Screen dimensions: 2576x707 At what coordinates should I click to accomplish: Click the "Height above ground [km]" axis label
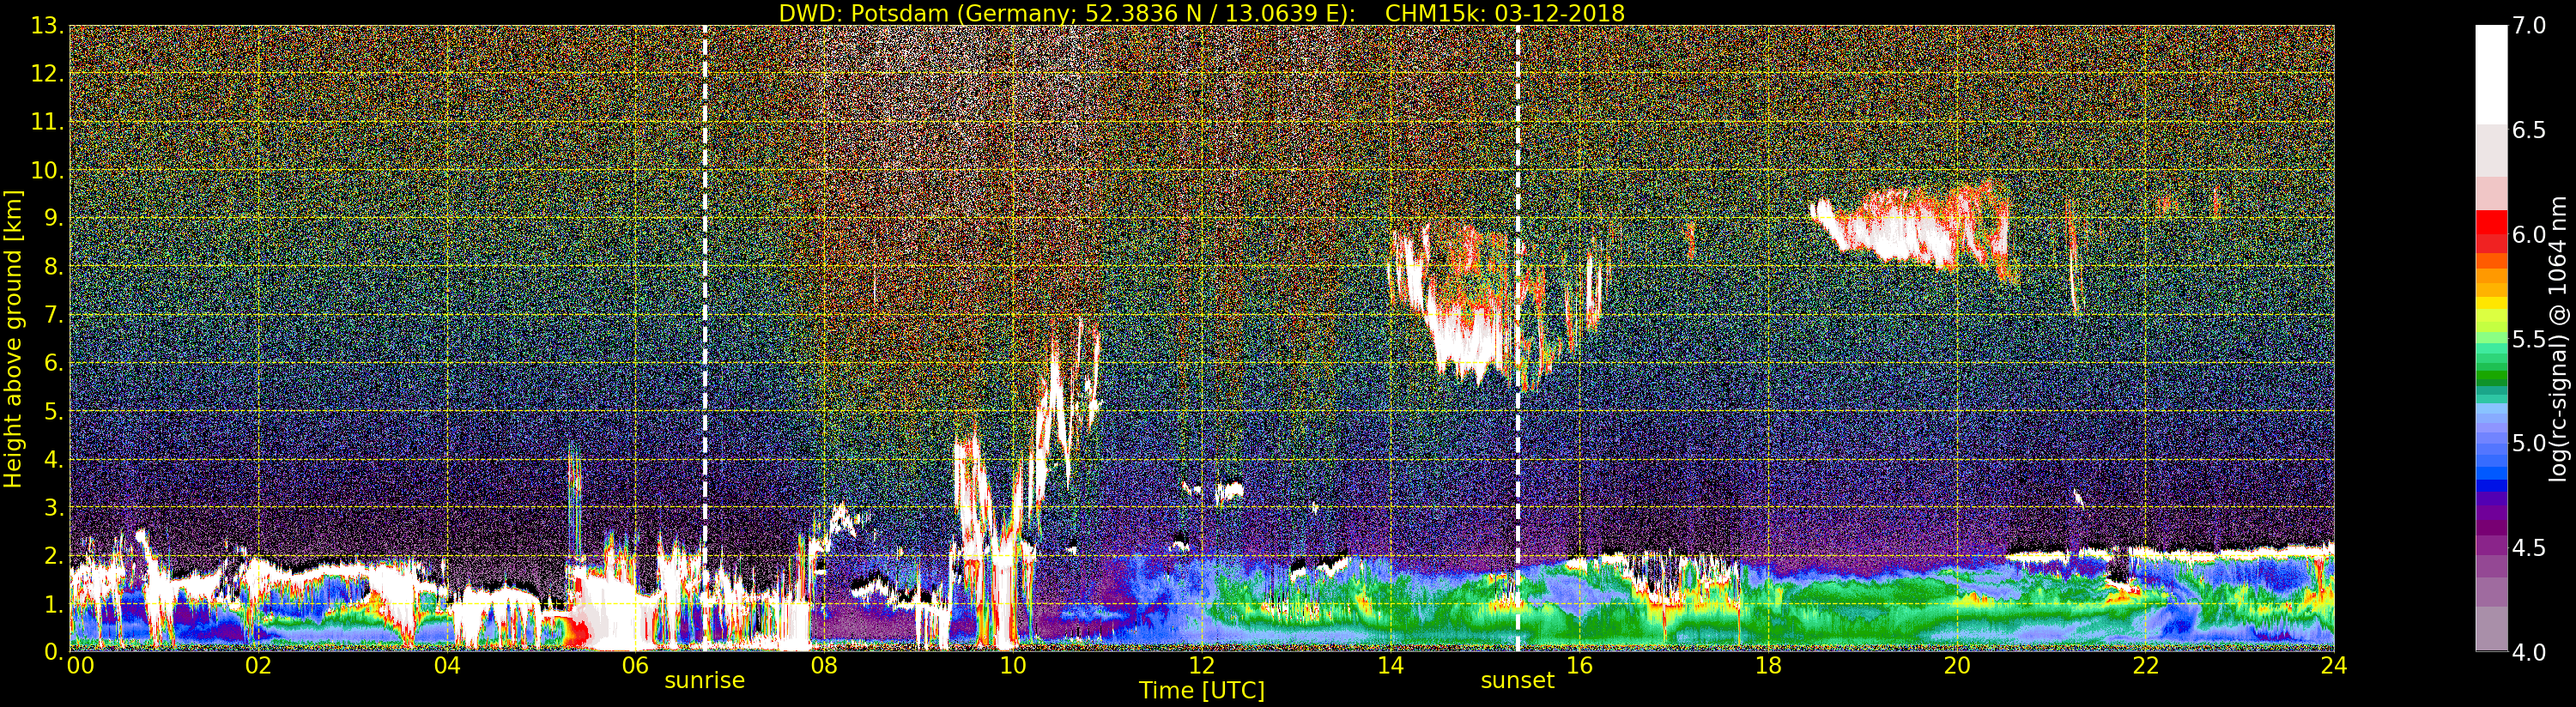tap(13, 338)
